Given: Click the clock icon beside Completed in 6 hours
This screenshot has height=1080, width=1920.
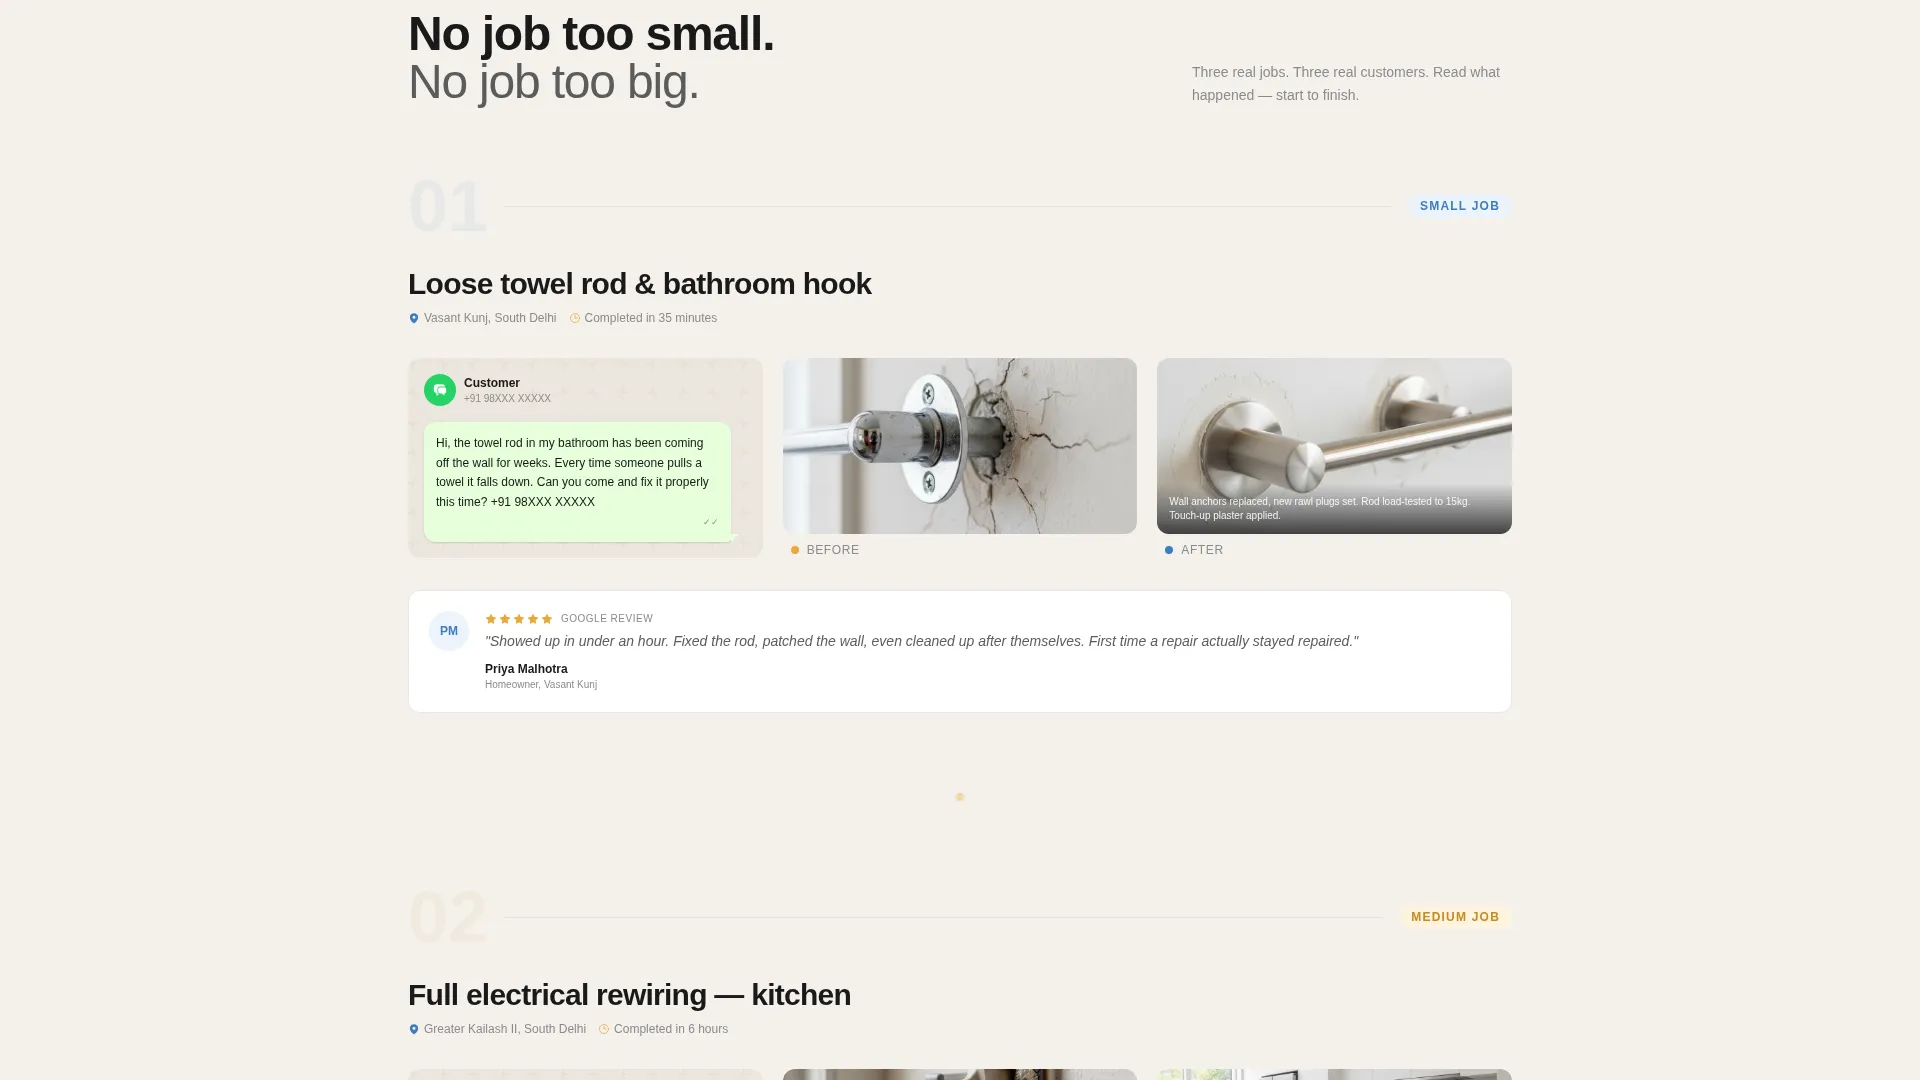Looking at the screenshot, I should tap(604, 1029).
